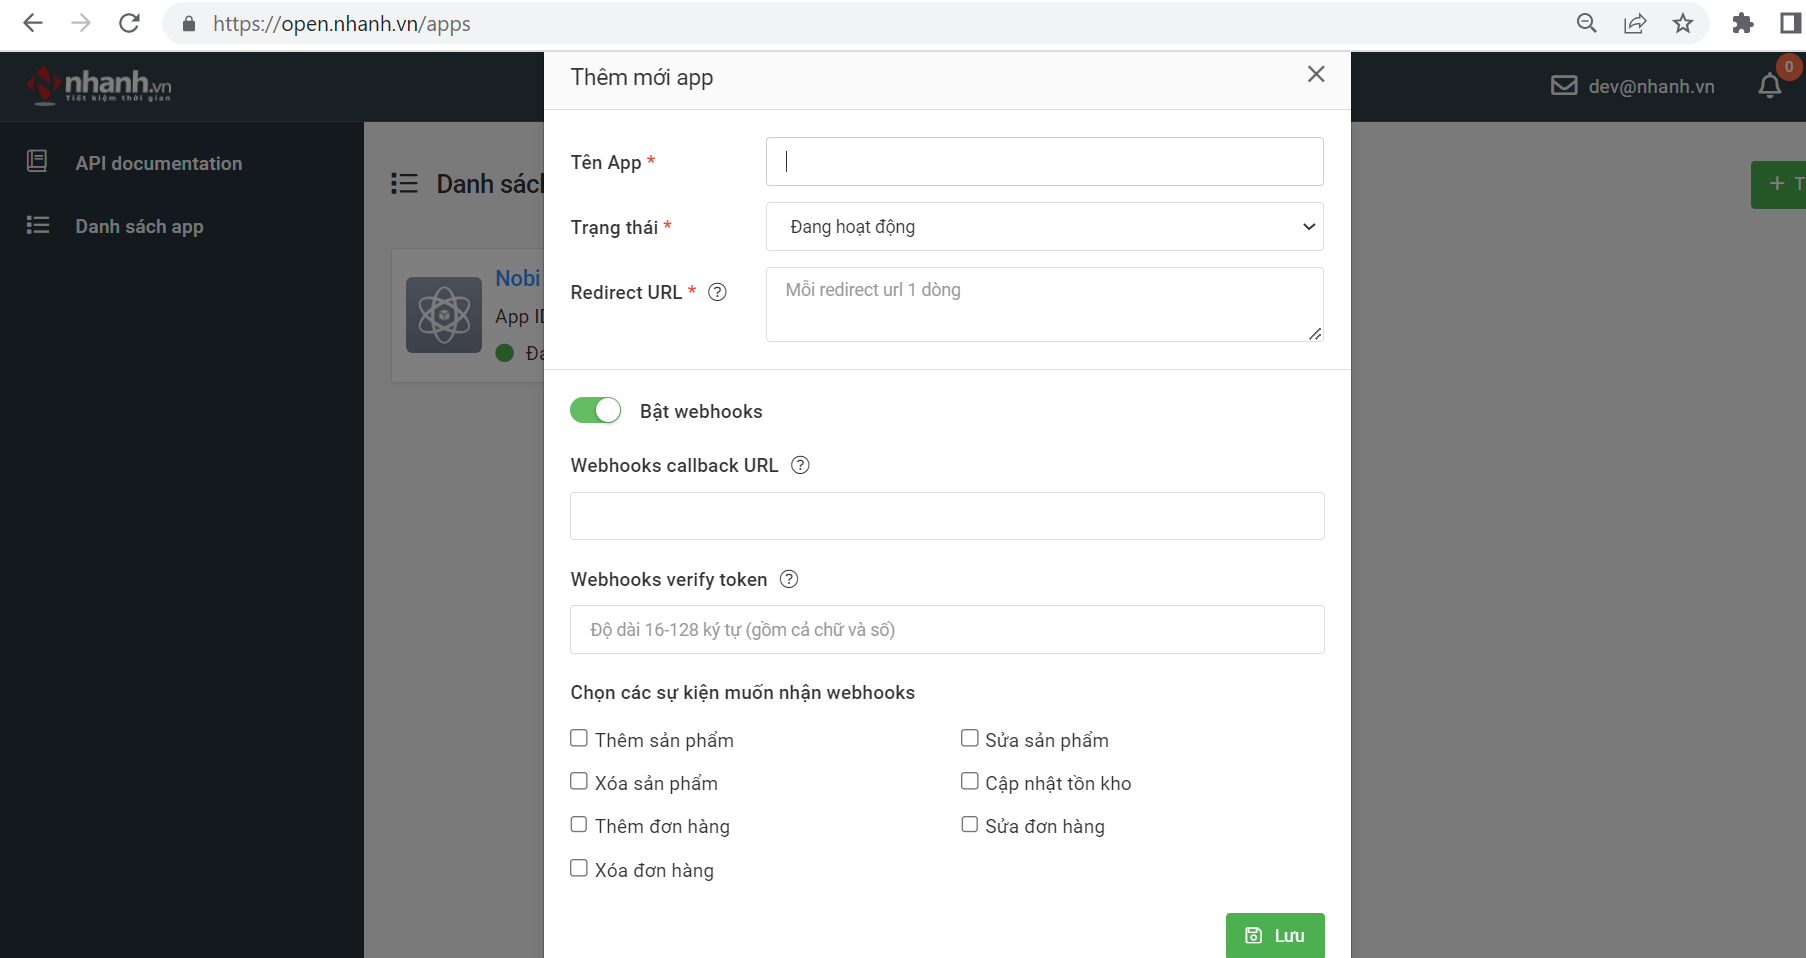Disable the Bật webhooks toggle

click(x=595, y=411)
